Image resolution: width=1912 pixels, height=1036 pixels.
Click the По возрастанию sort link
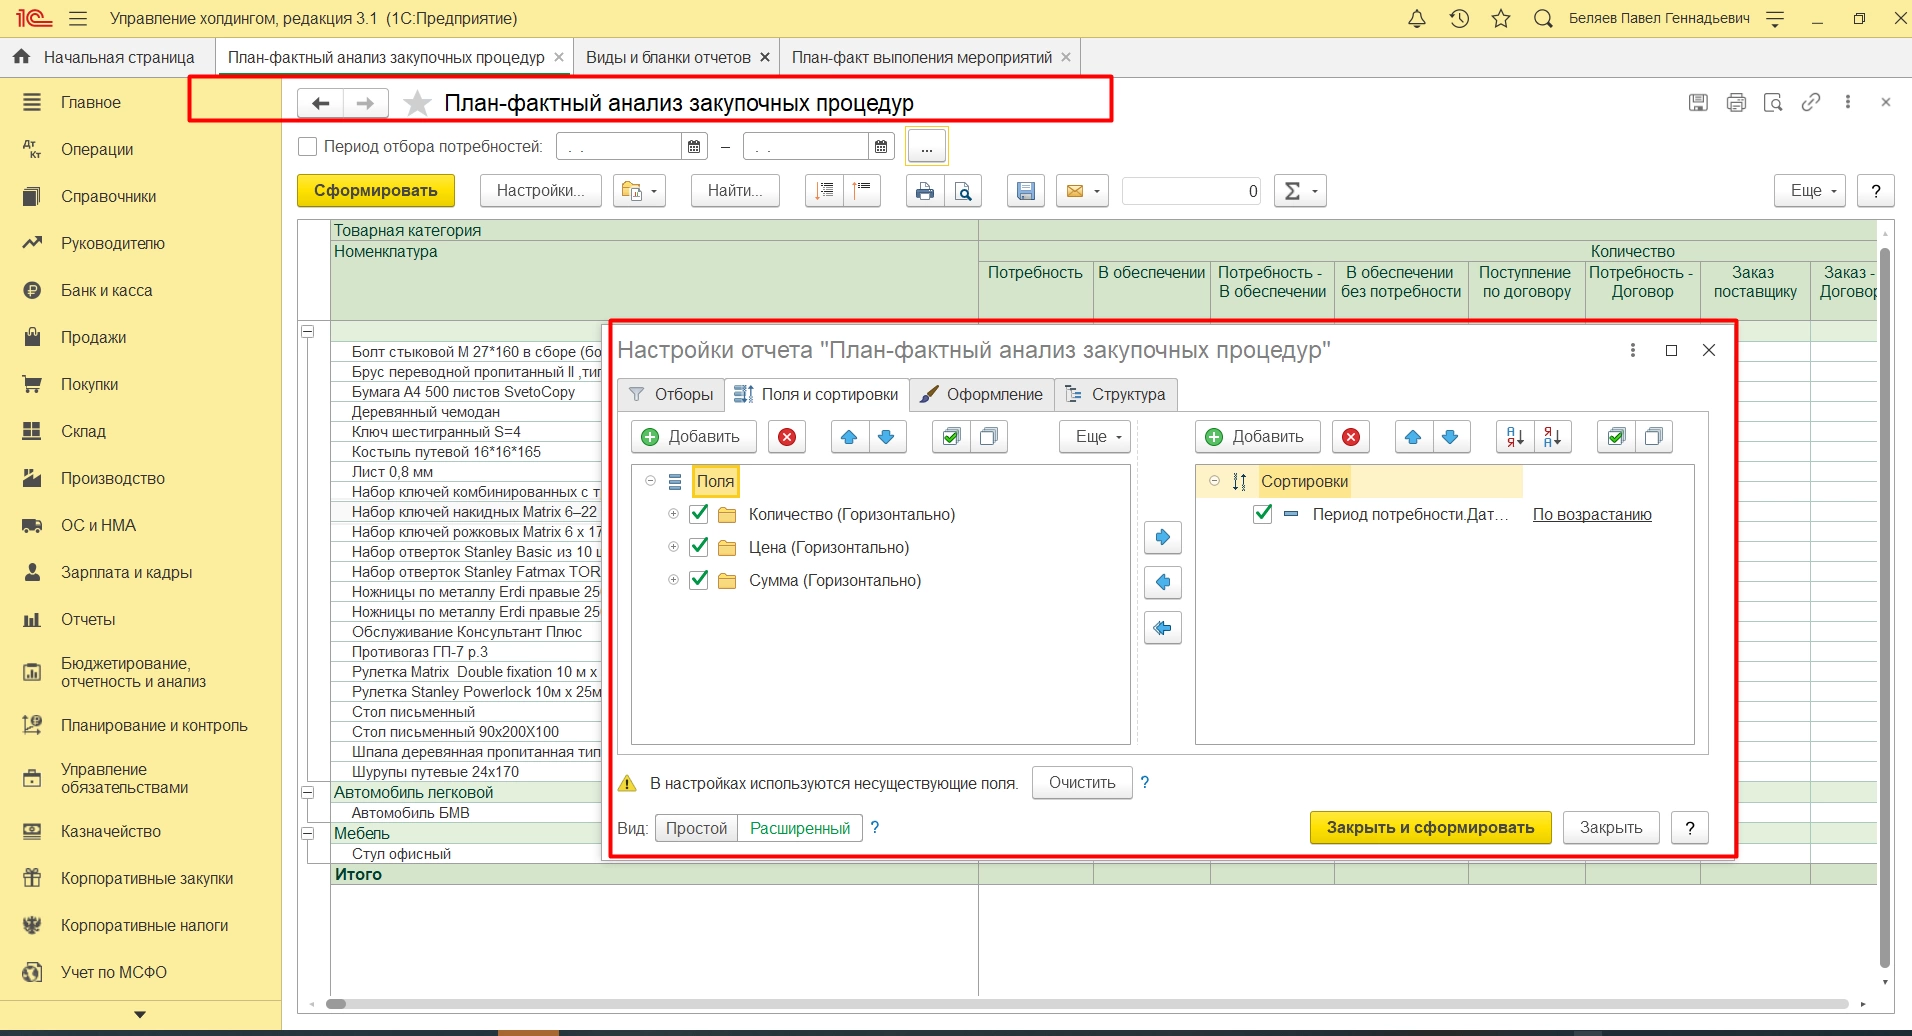click(x=1592, y=514)
